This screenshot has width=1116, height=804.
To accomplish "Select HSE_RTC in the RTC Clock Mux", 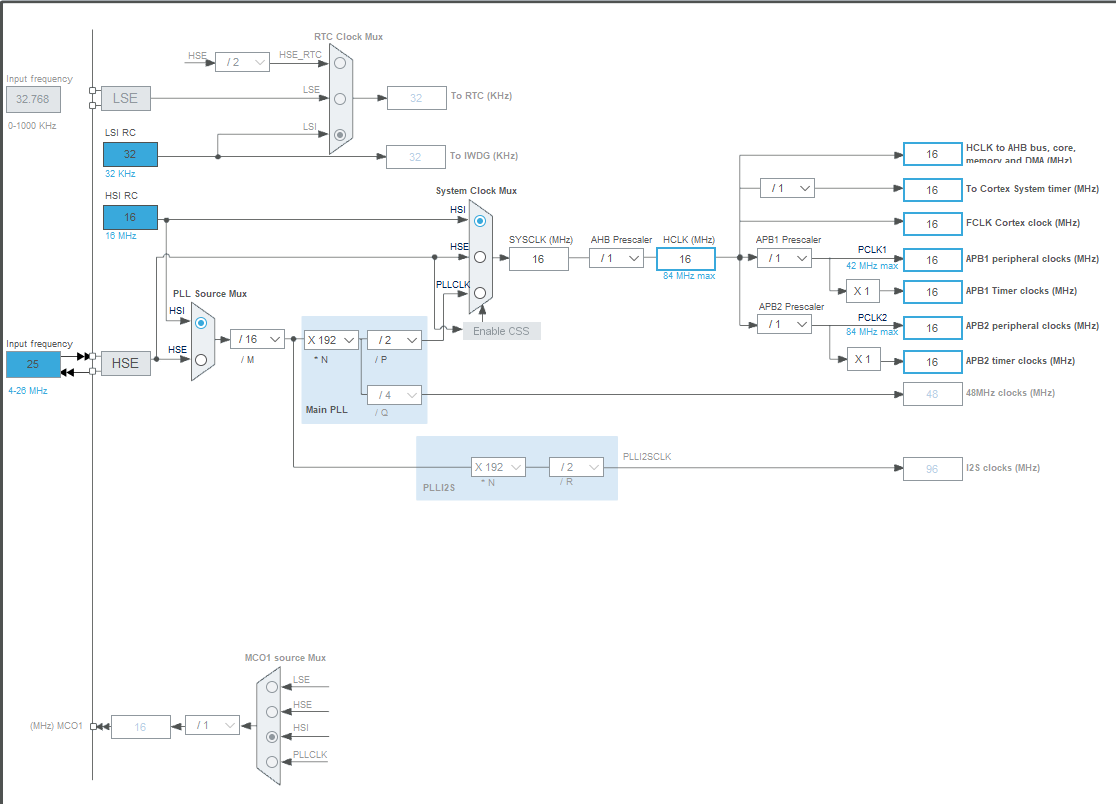I will coord(340,62).
